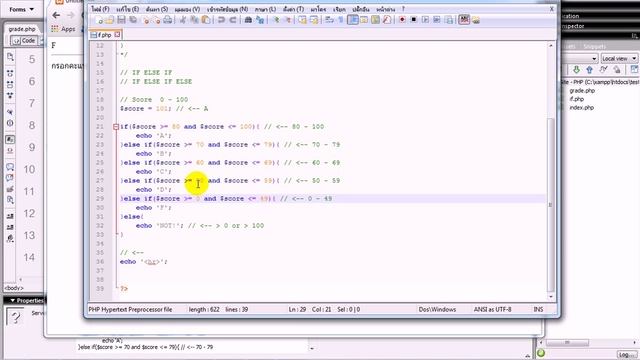Select the grade.php tab in Dreamweaver
640x360 pixels.
pos(22,29)
